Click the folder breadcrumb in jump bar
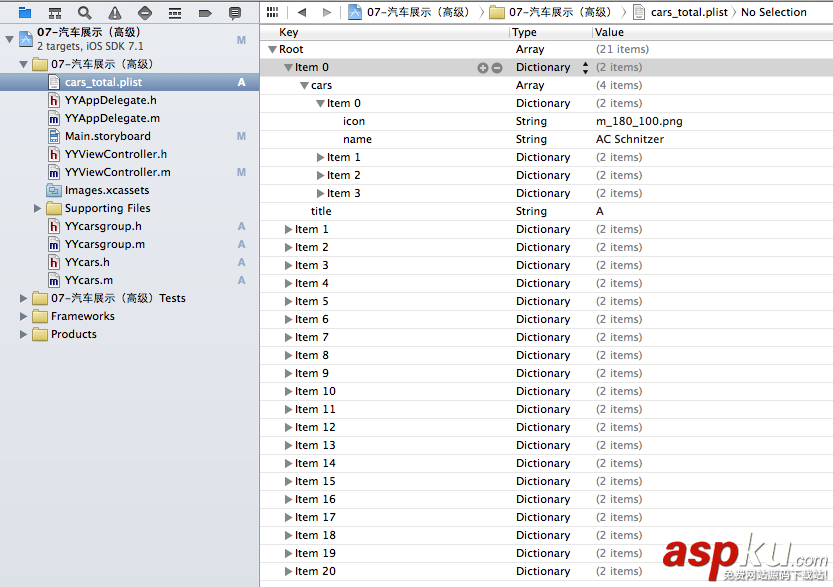 550,12
